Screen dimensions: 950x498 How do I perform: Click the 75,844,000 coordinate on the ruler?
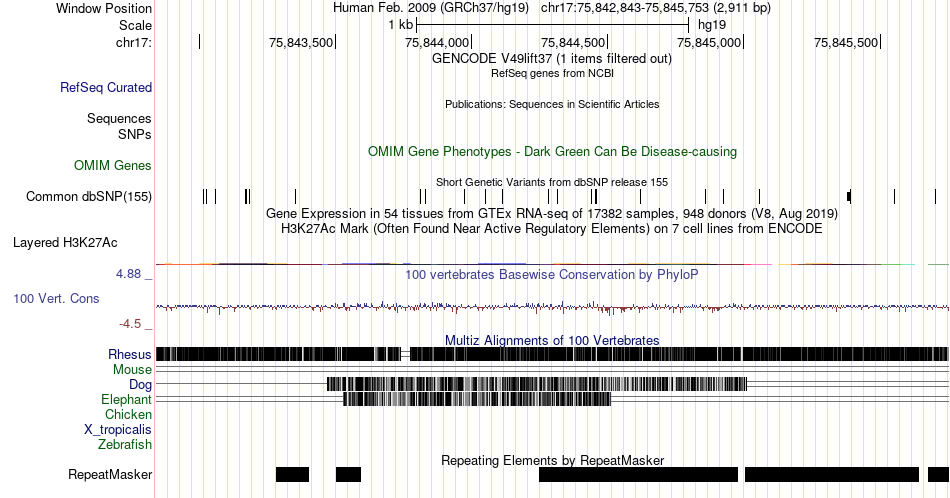(437, 42)
